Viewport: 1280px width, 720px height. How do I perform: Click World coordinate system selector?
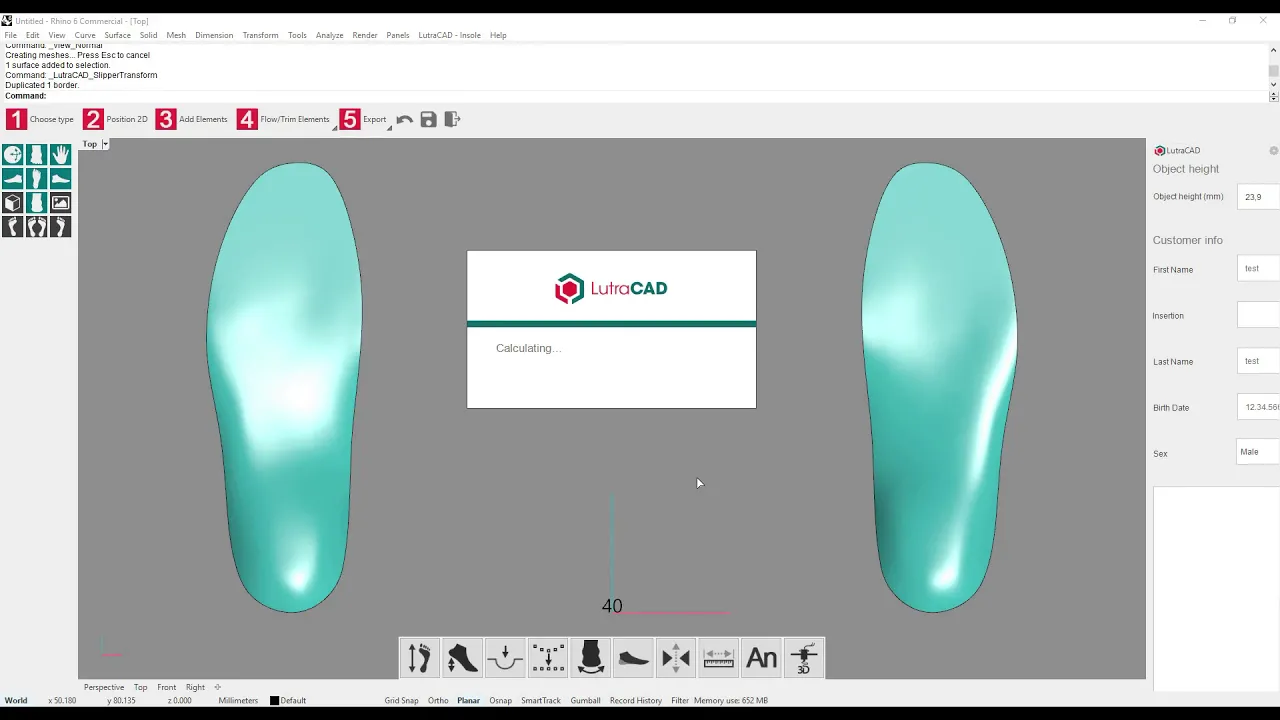pos(16,700)
